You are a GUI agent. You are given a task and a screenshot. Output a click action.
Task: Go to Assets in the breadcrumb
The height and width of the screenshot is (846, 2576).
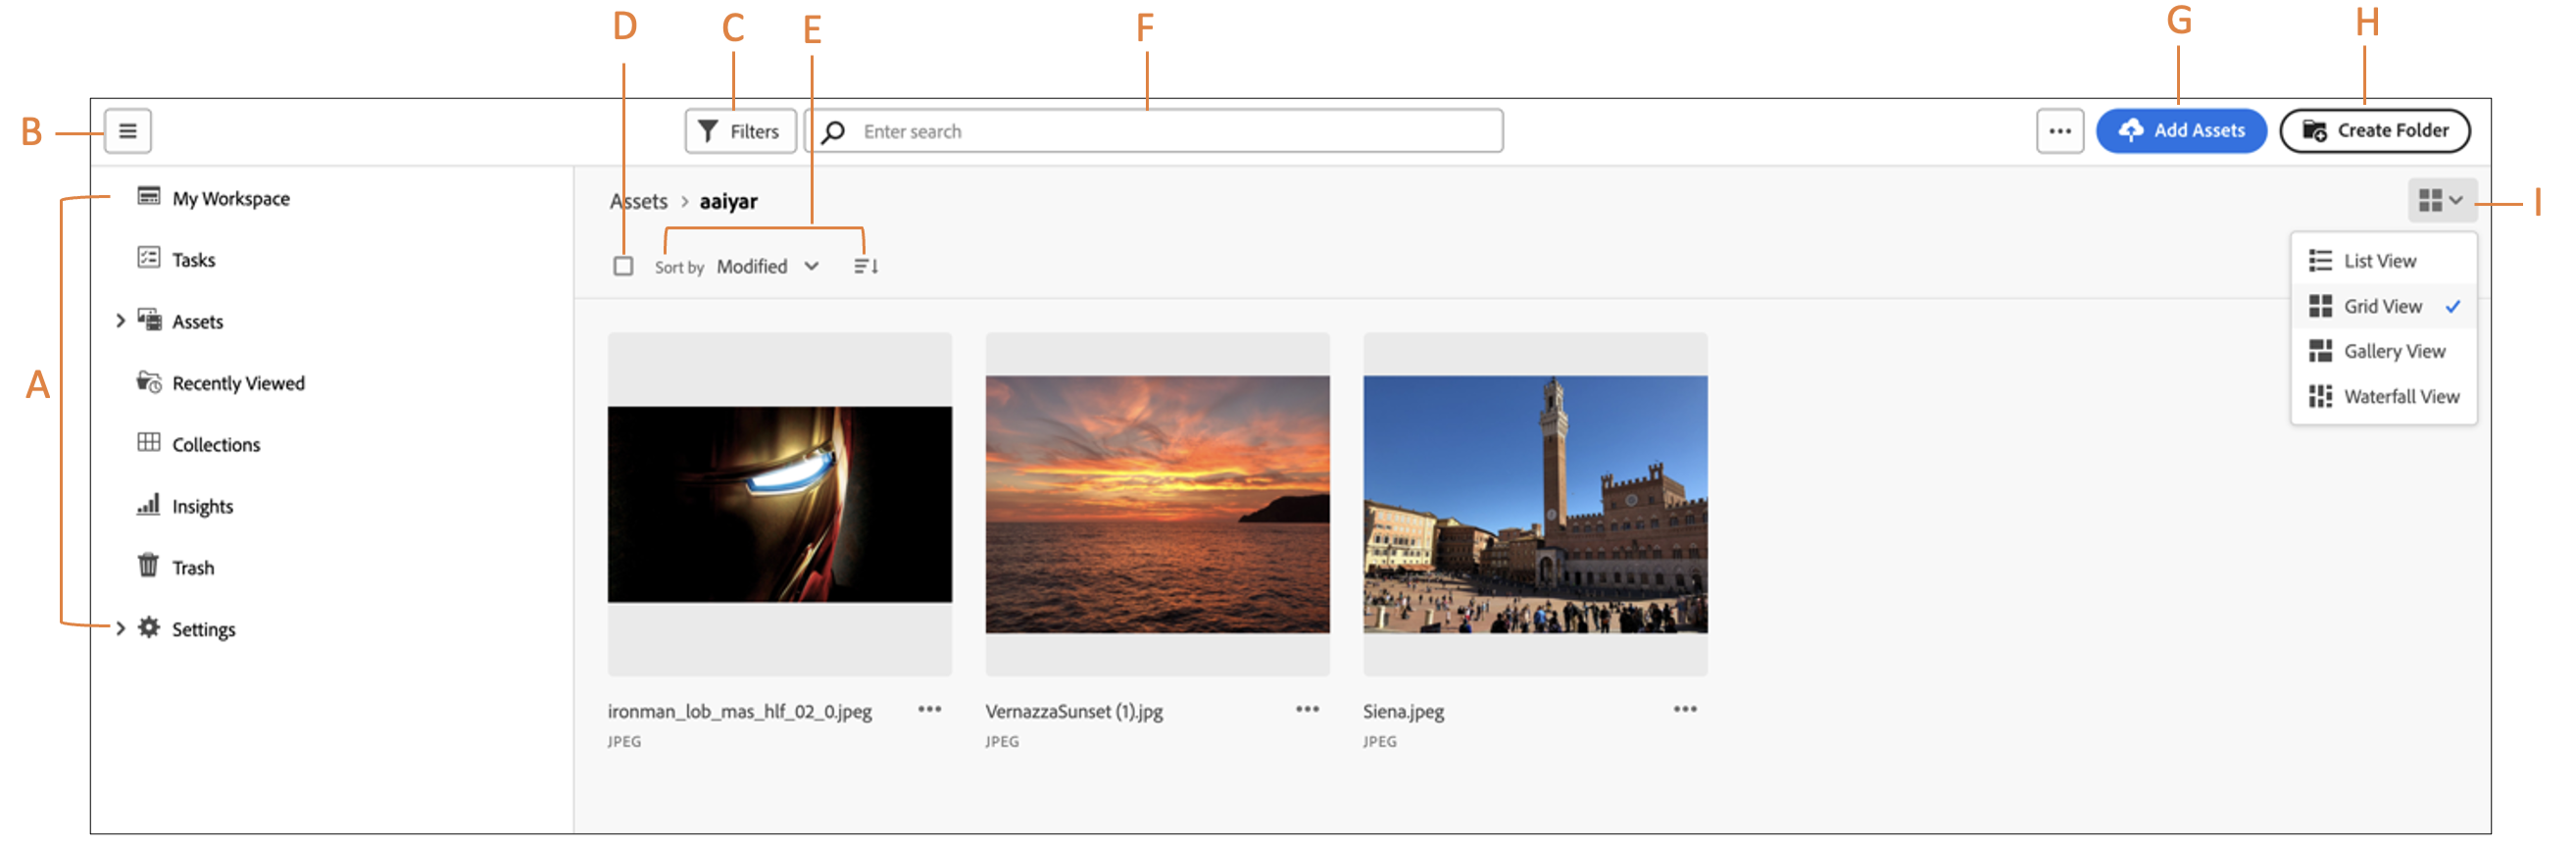coord(638,202)
